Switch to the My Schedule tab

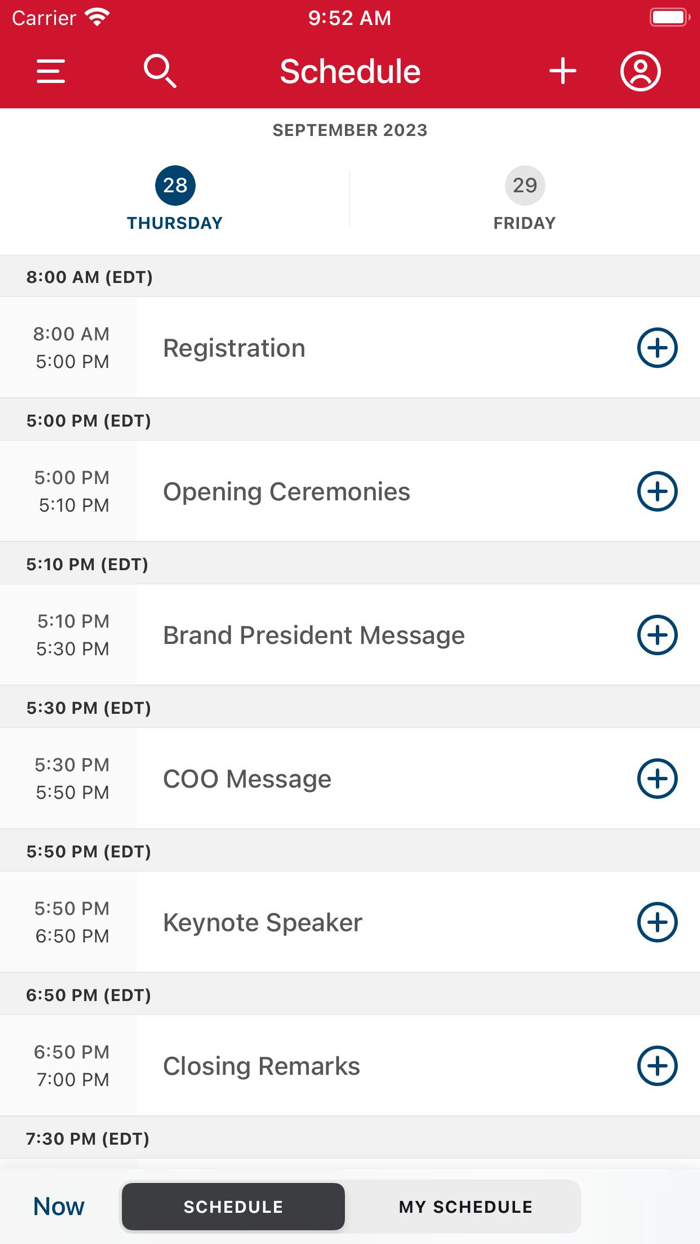click(465, 1206)
